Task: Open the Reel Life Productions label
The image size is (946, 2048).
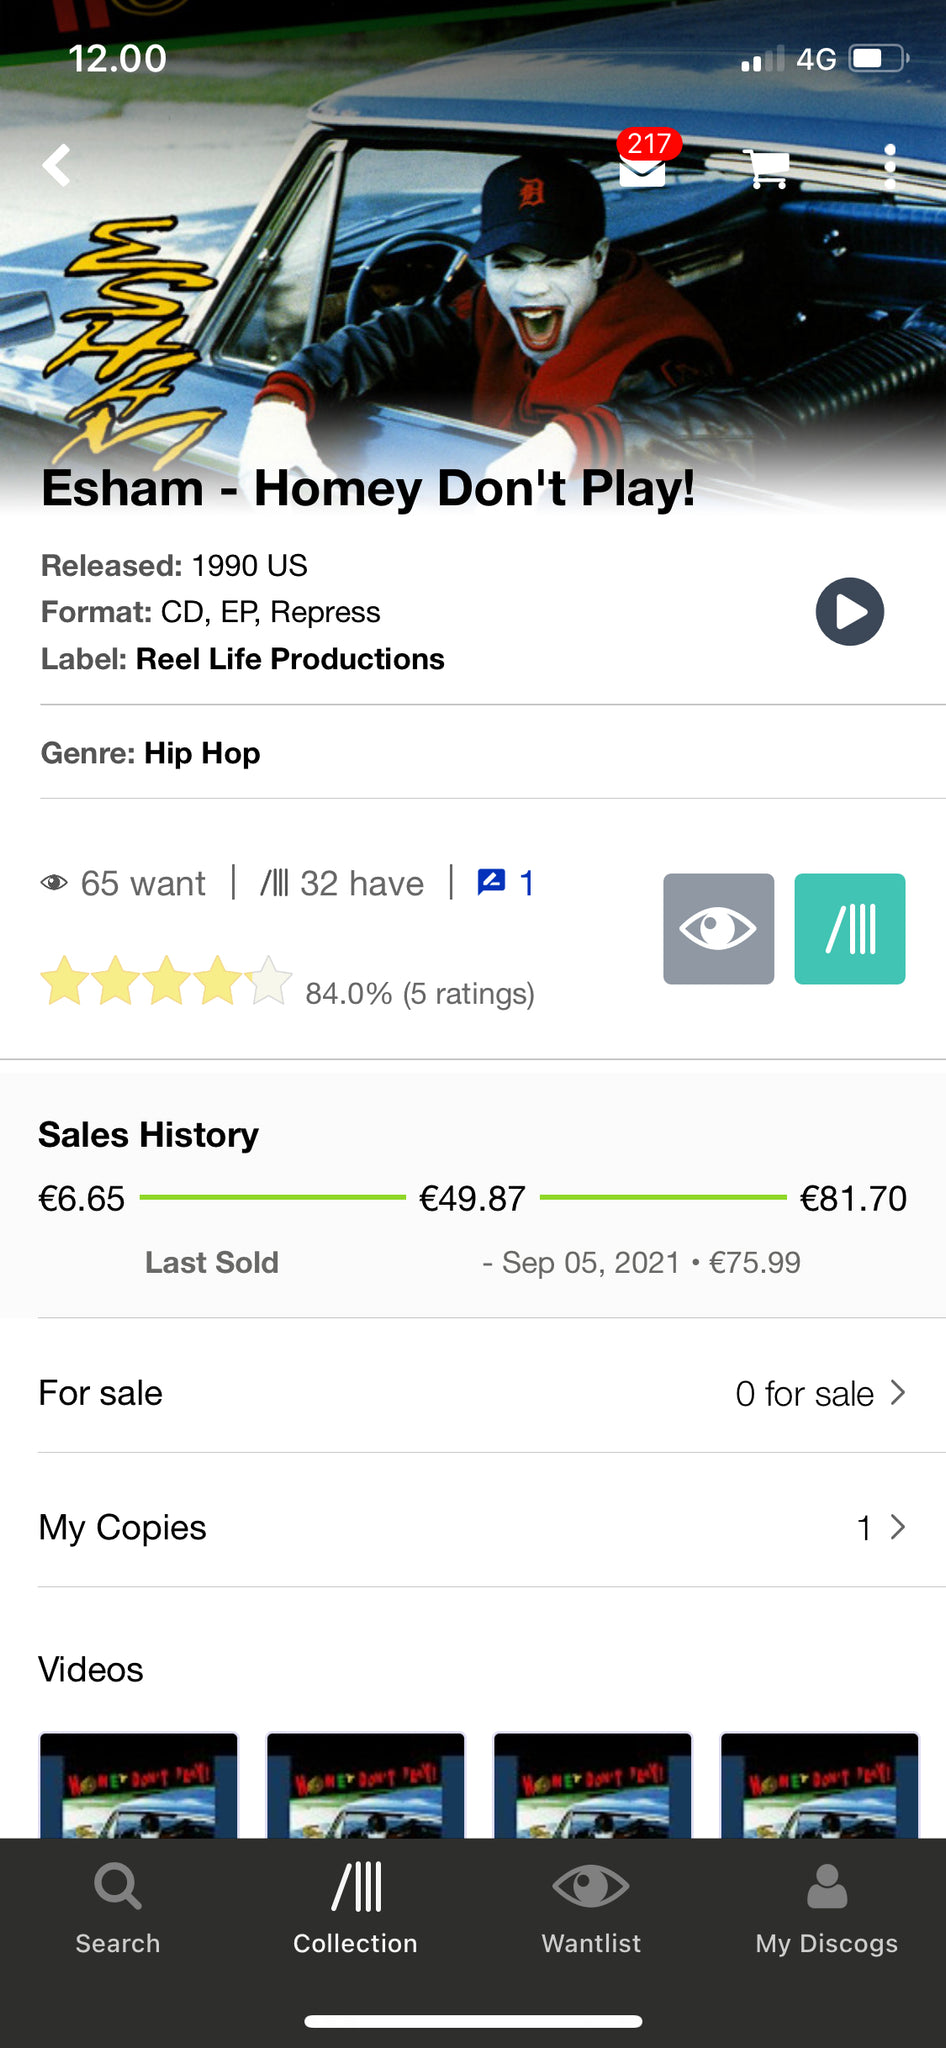Action: (290, 659)
